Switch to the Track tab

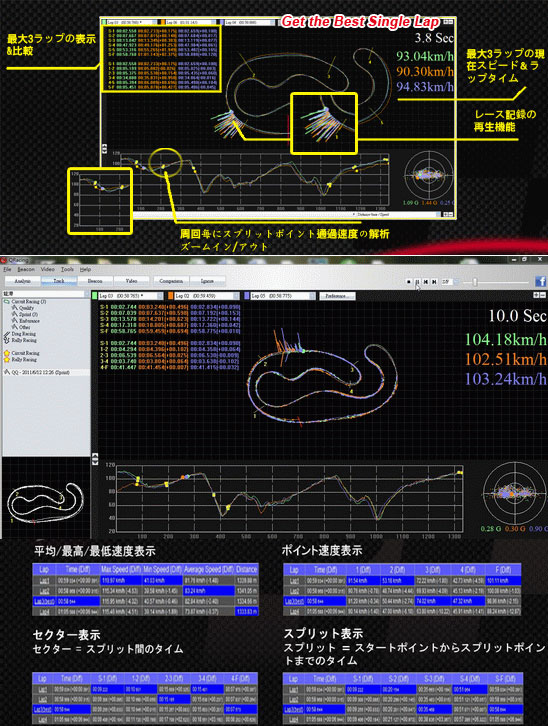pyautogui.click(x=59, y=281)
